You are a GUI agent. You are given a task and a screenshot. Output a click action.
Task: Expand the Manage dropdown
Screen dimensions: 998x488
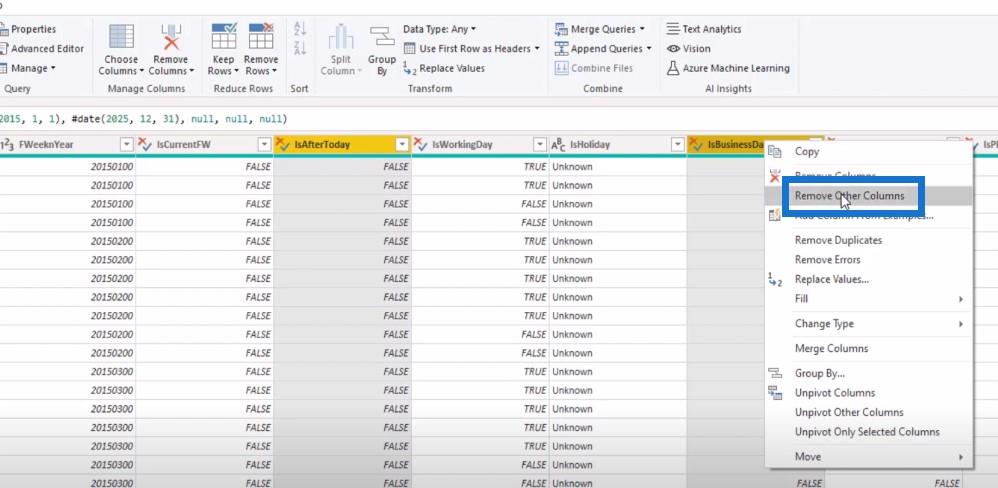coord(28,68)
